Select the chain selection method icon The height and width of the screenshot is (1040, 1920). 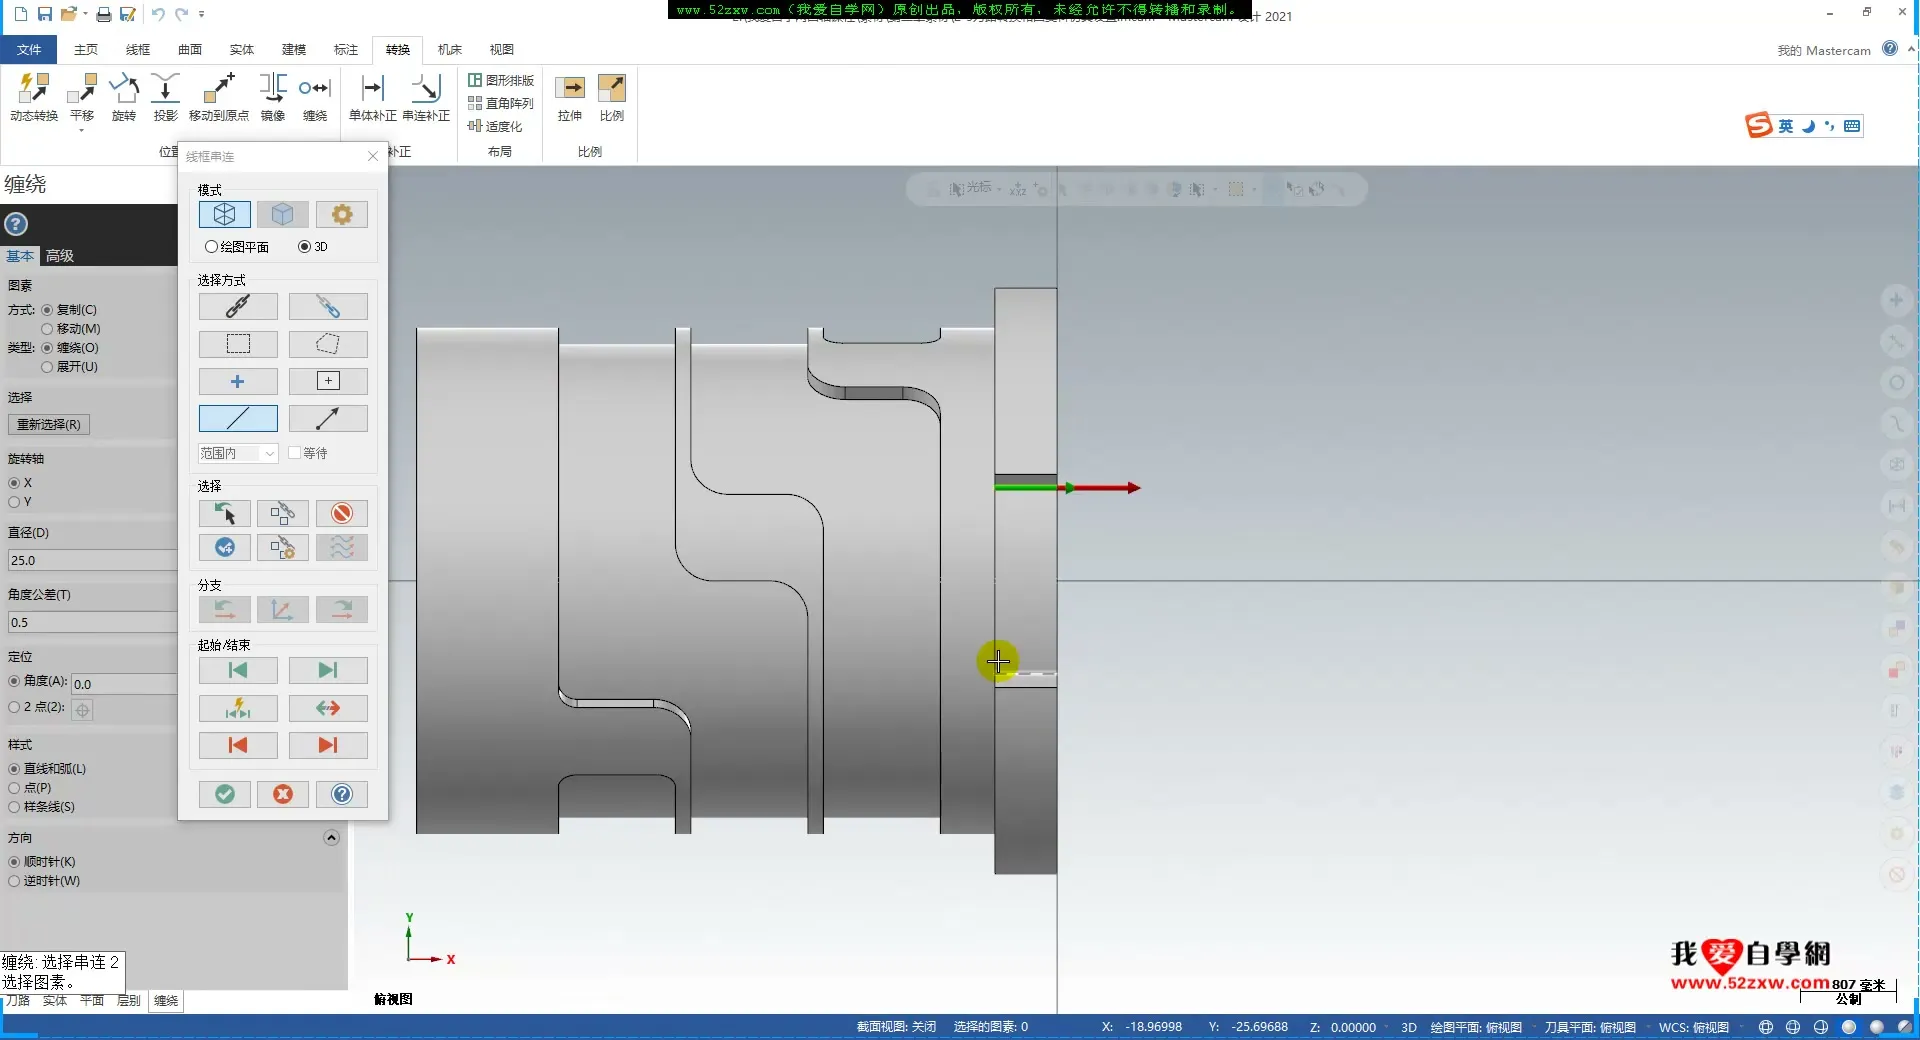pos(238,306)
